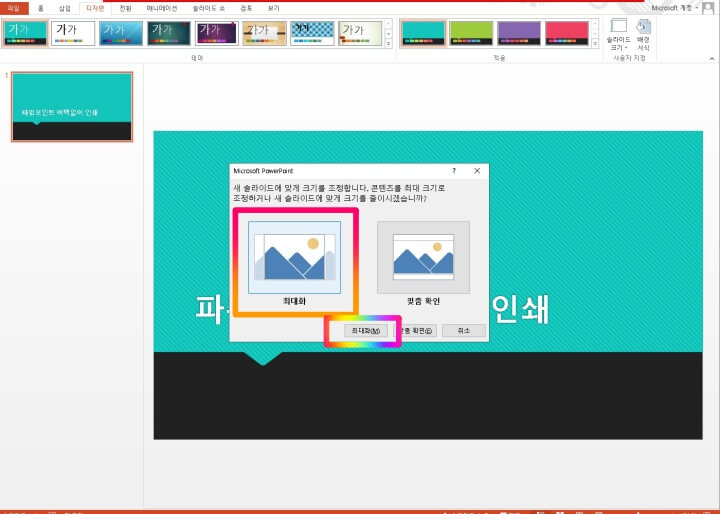720x514 pixels.
Task: Open the 슬라이드 쇼 ribbon tab
Action: [x=208, y=8]
